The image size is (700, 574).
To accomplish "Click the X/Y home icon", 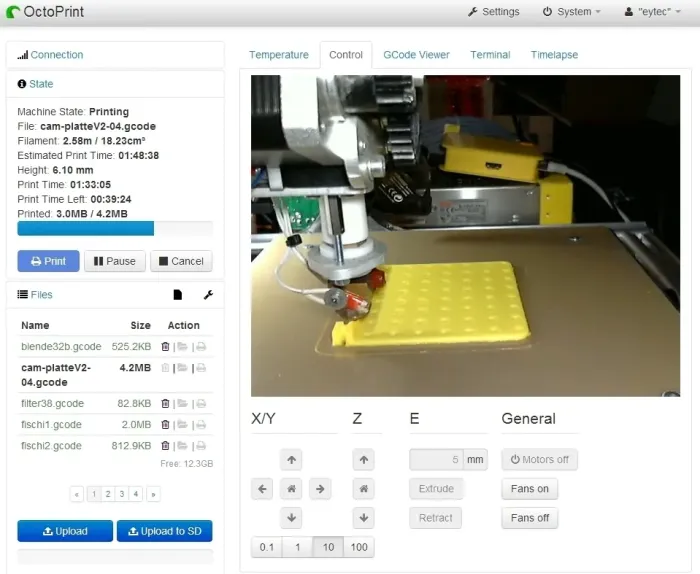I will [291, 489].
